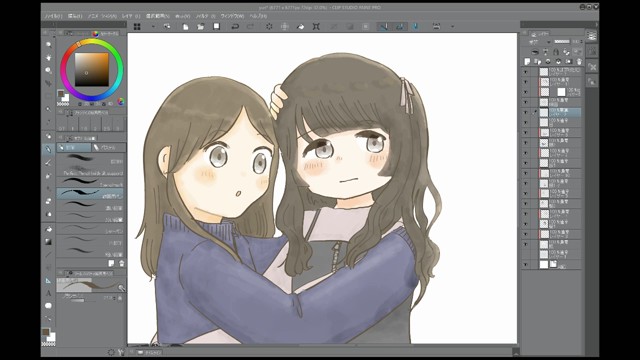Click the main color swatch below toolbox
This screenshot has height=360, width=640.
46,331
